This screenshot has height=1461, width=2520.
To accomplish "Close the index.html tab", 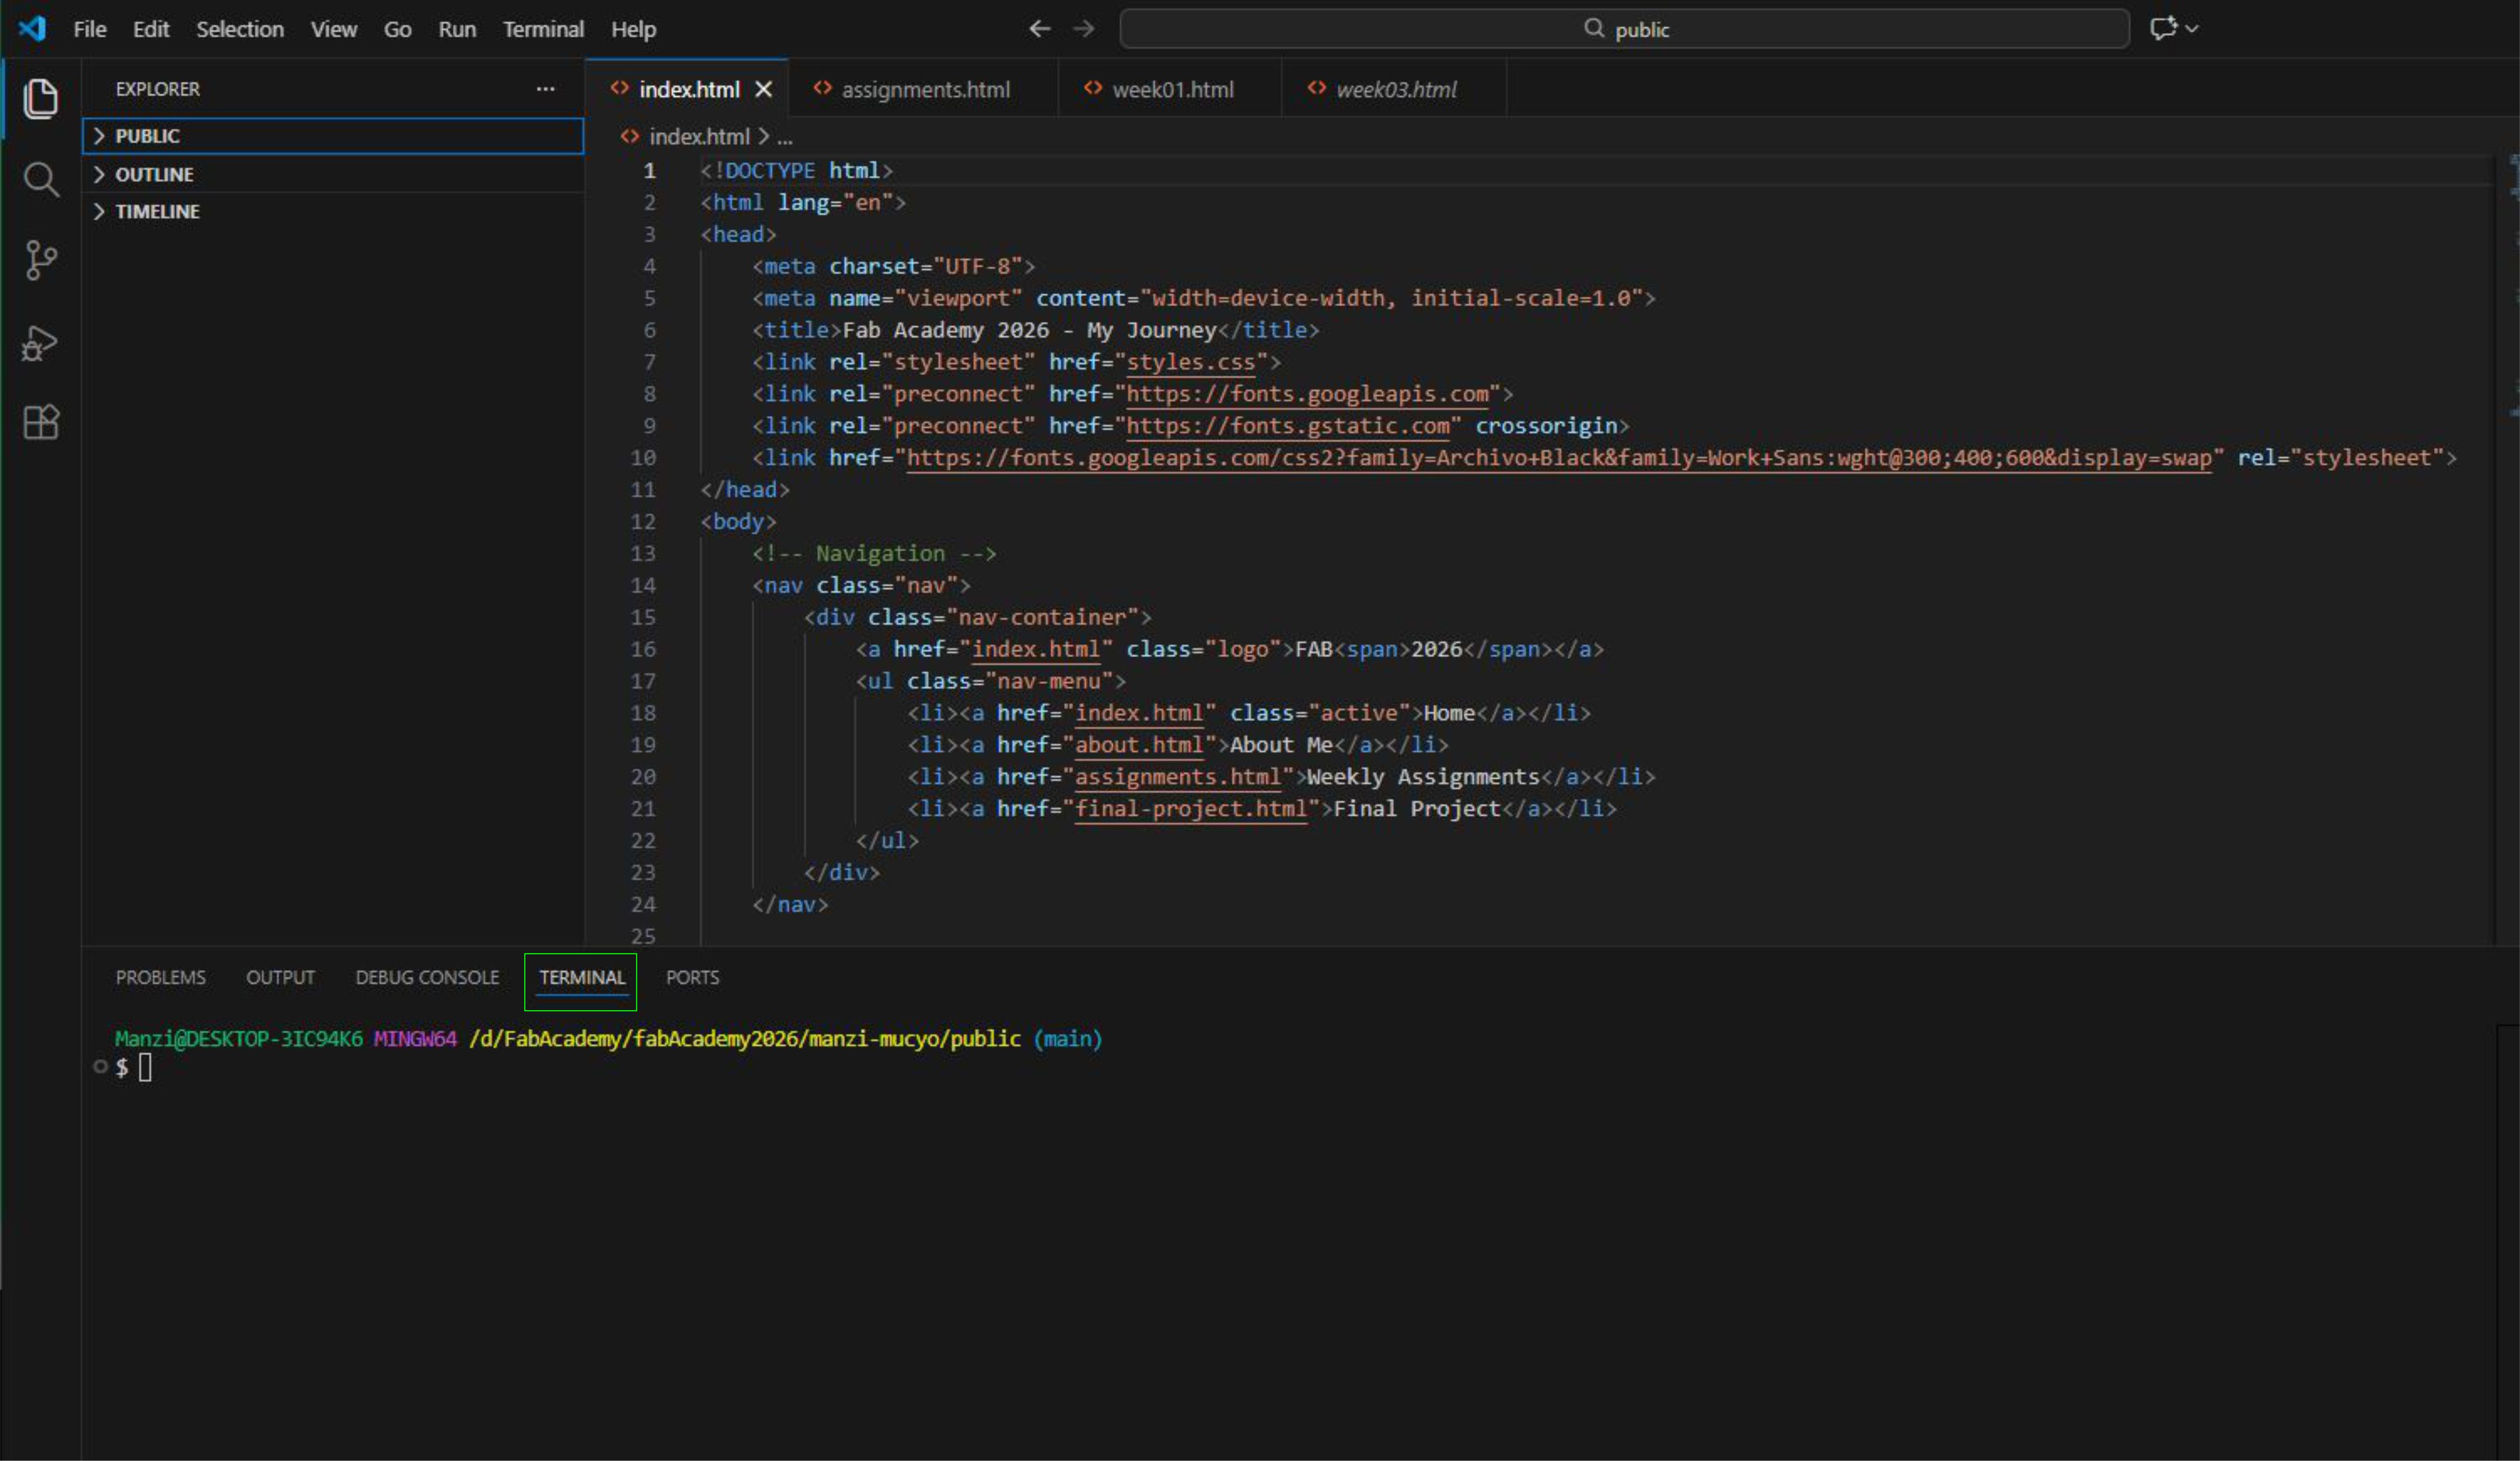I will click(763, 90).
